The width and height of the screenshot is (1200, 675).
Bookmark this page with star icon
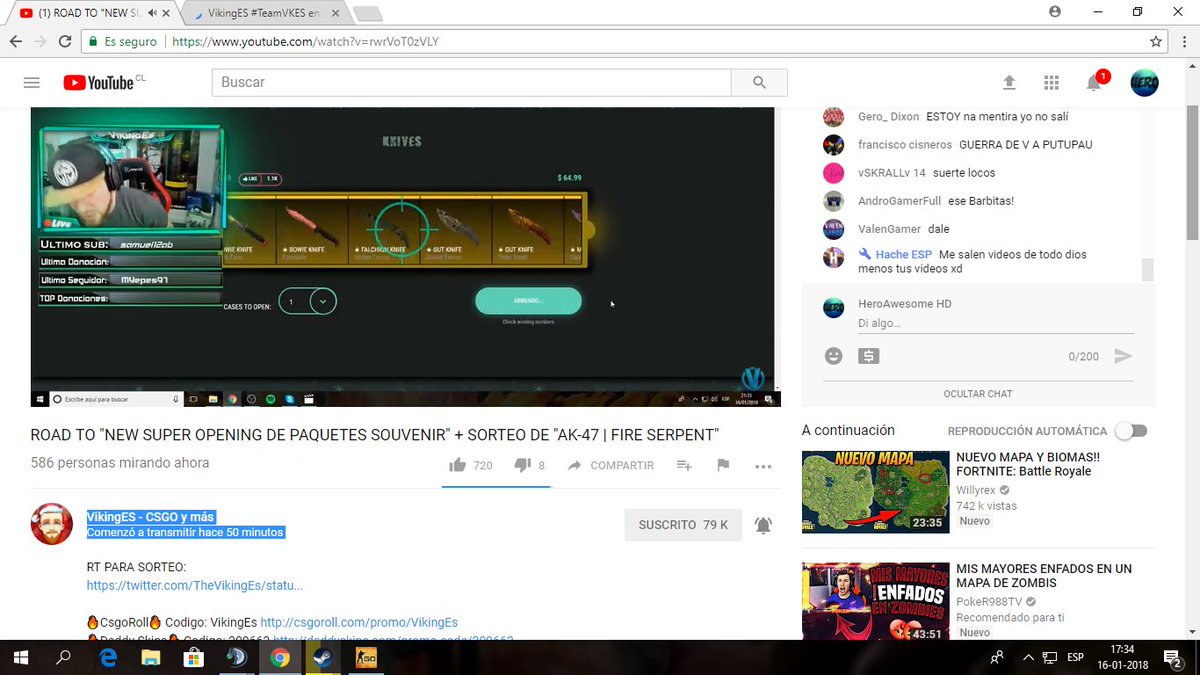tap(1156, 42)
